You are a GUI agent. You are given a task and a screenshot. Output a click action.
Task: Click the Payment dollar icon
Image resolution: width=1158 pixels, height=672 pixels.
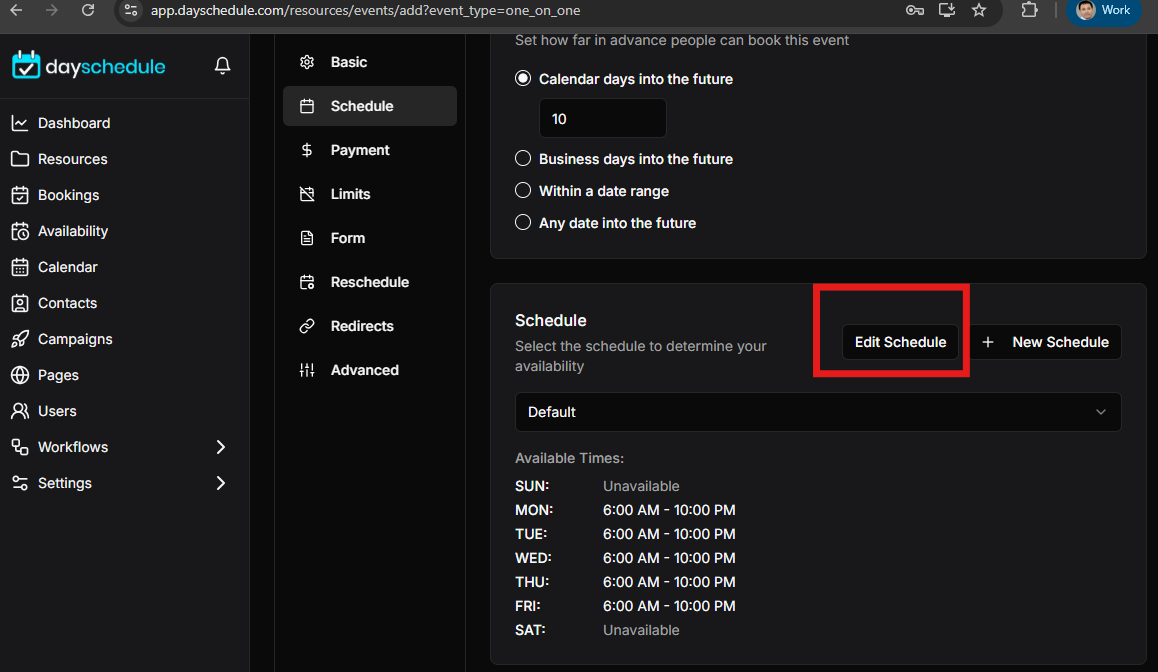[x=307, y=150]
